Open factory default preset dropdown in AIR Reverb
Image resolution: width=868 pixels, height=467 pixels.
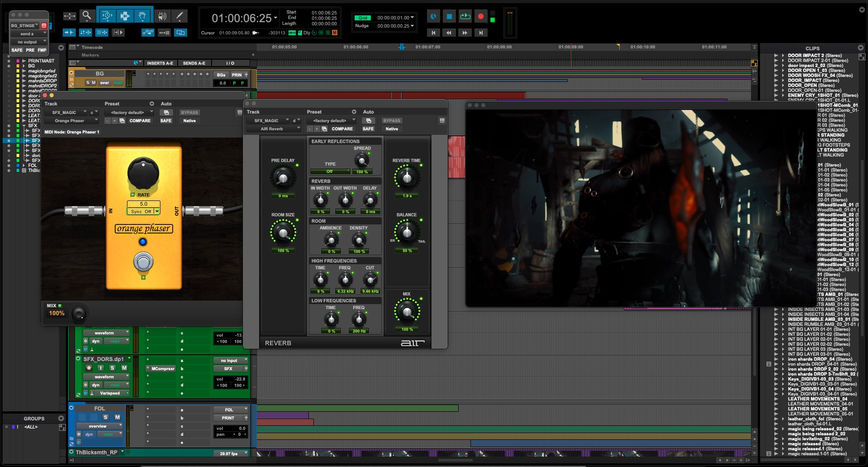pyautogui.click(x=331, y=121)
